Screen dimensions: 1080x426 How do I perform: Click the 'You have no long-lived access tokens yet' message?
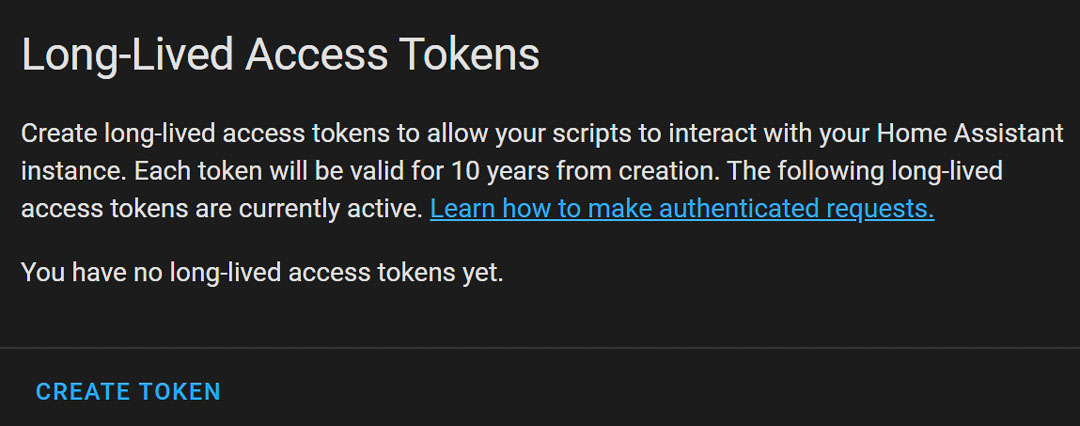(262, 271)
